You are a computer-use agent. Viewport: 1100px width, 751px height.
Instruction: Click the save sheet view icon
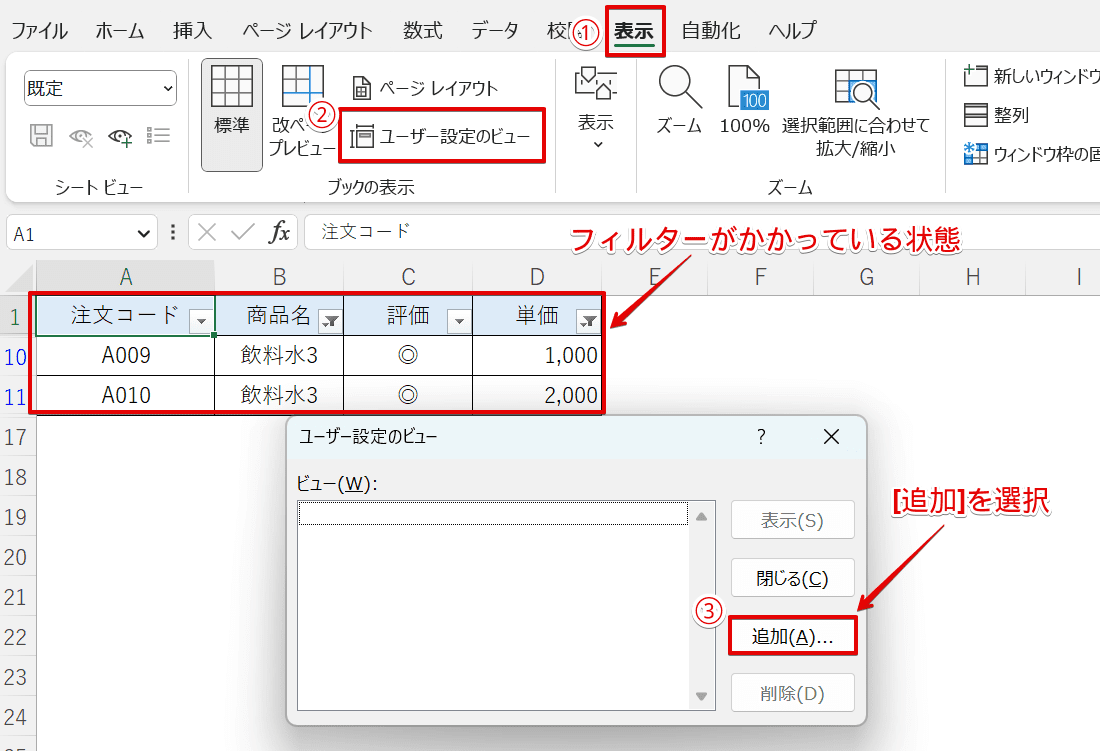41,135
